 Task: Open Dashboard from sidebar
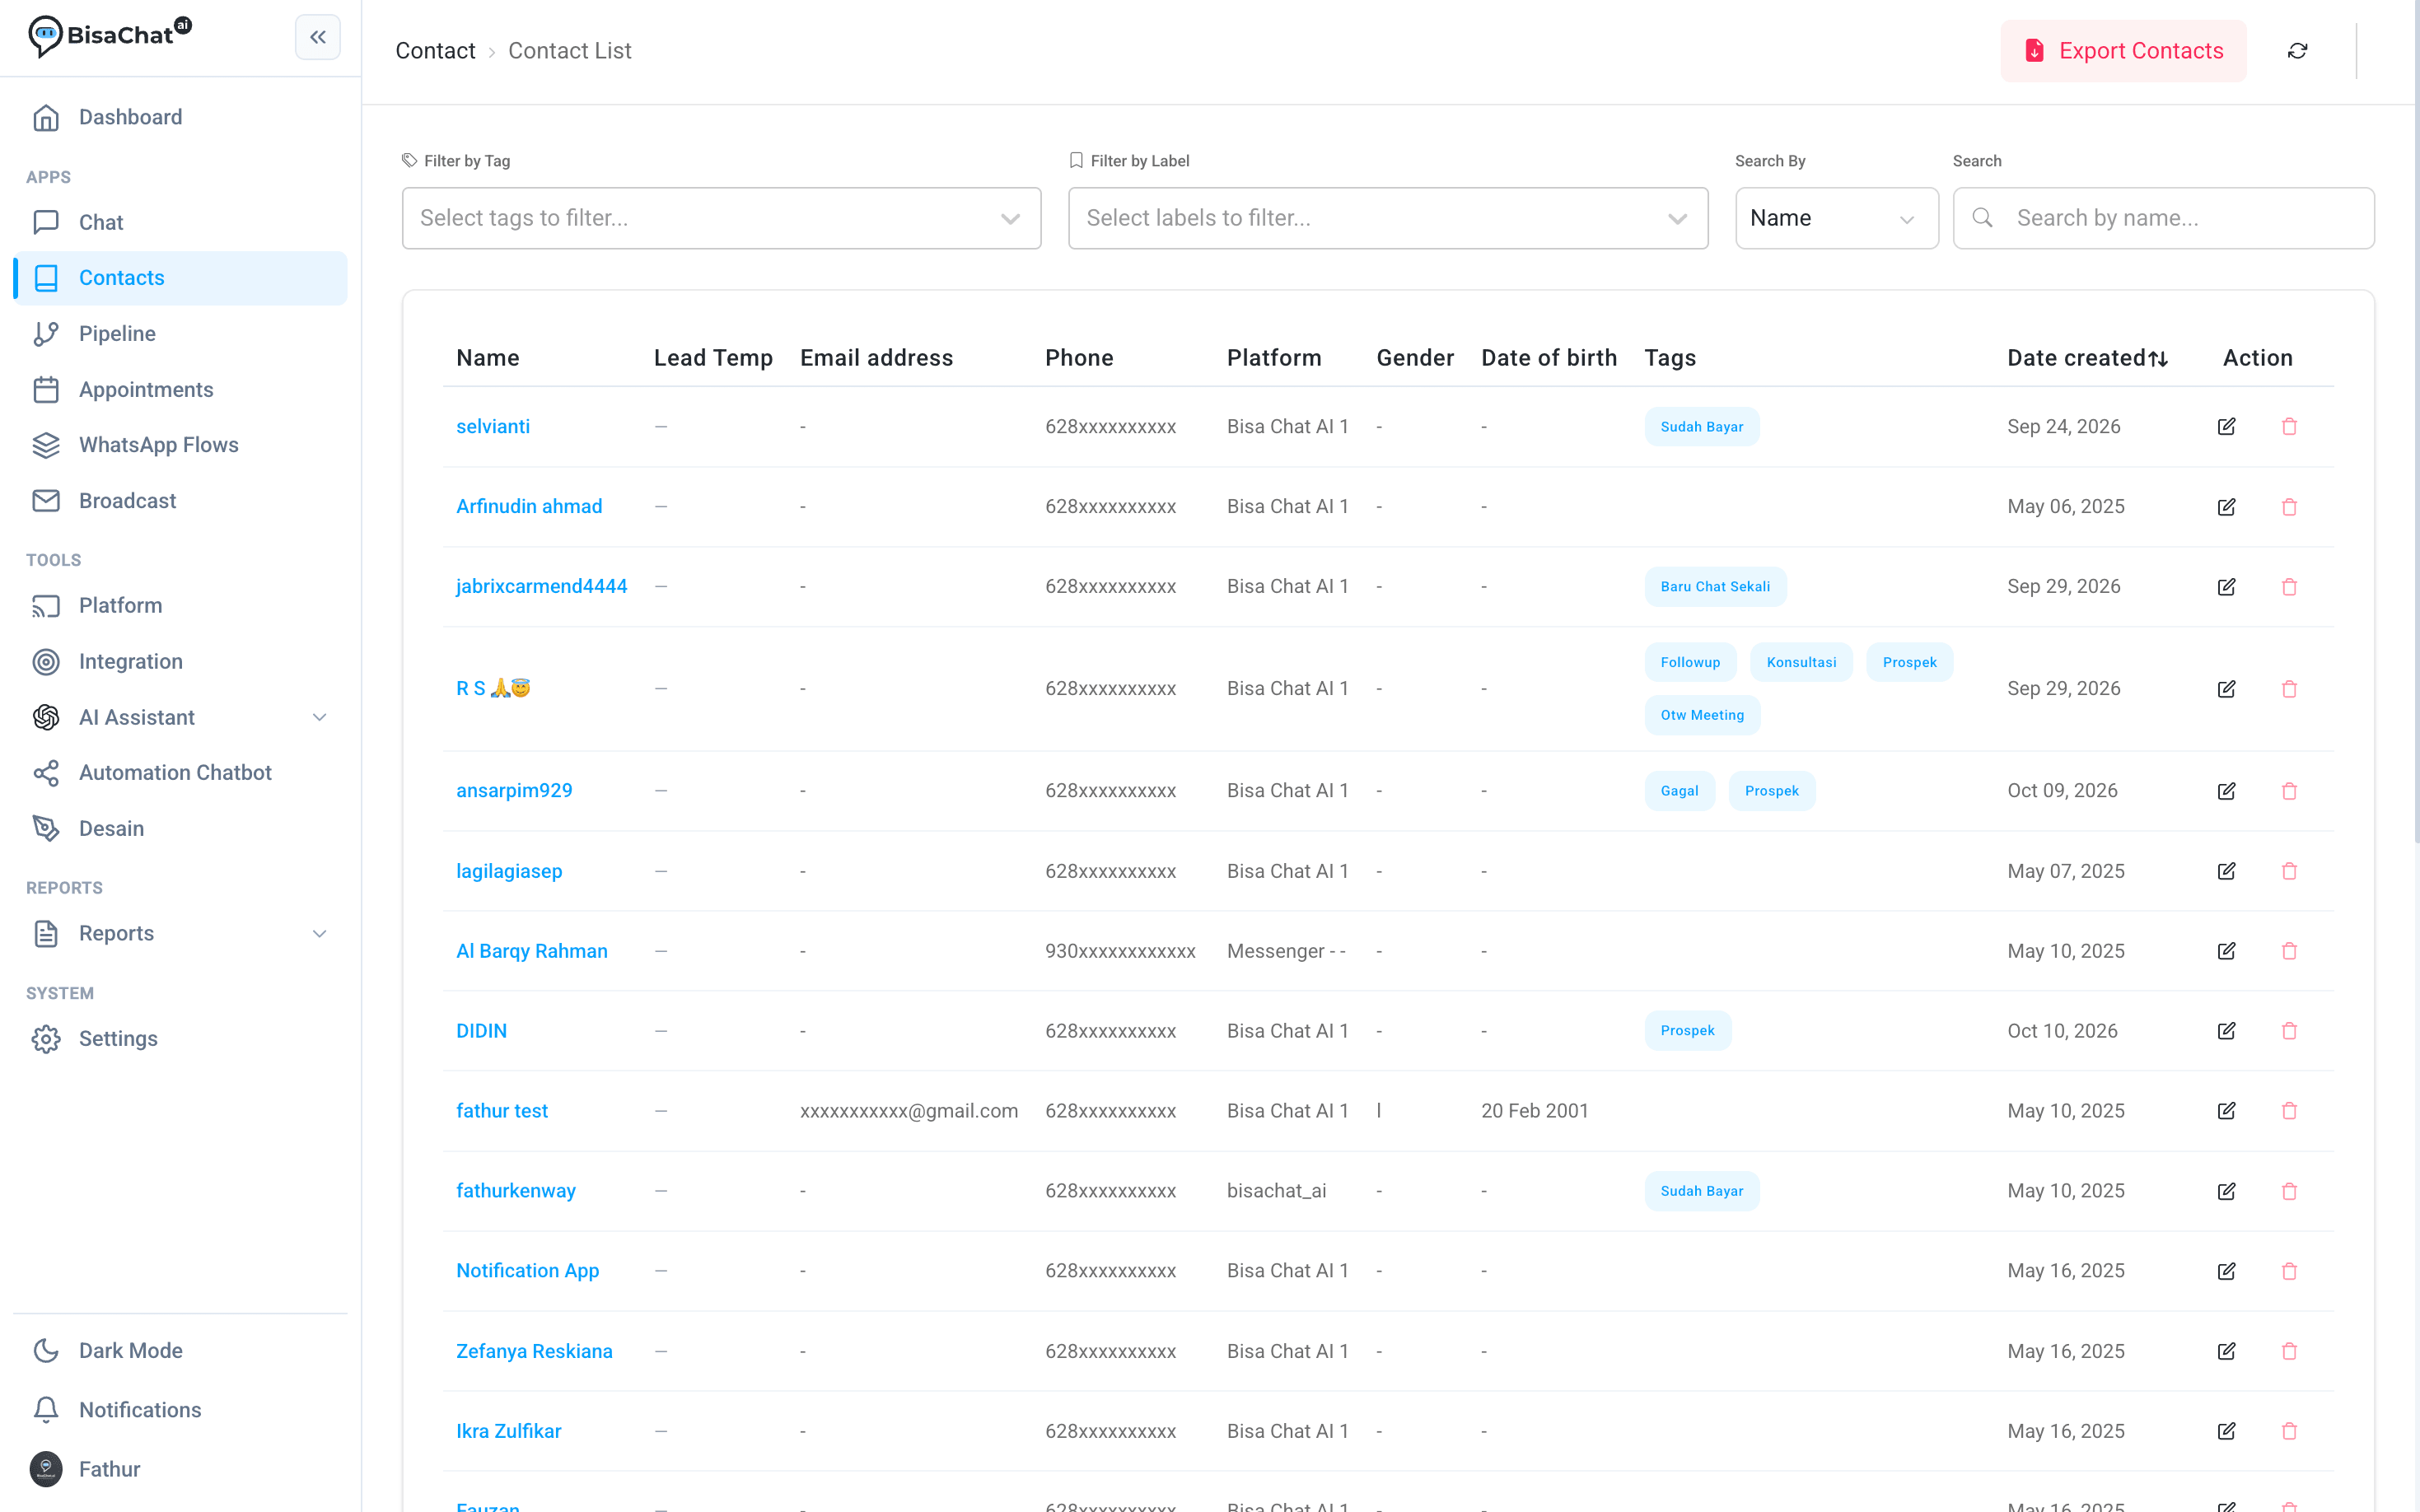pyautogui.click(x=180, y=117)
